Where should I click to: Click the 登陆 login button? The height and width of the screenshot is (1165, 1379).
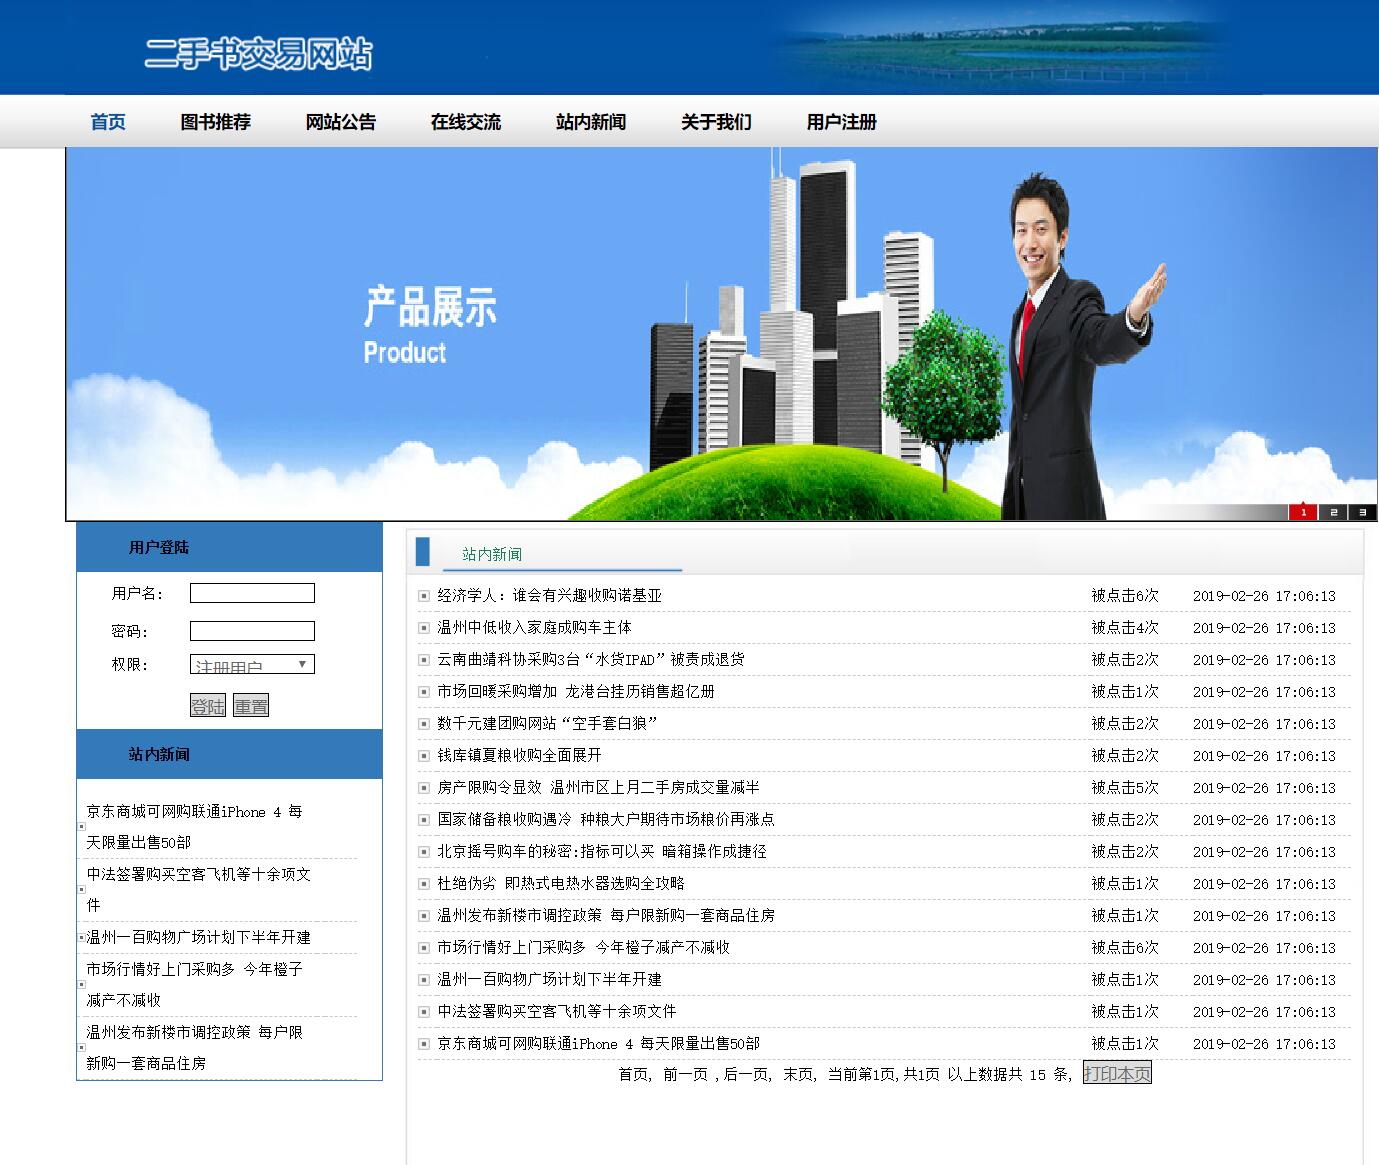pos(207,705)
